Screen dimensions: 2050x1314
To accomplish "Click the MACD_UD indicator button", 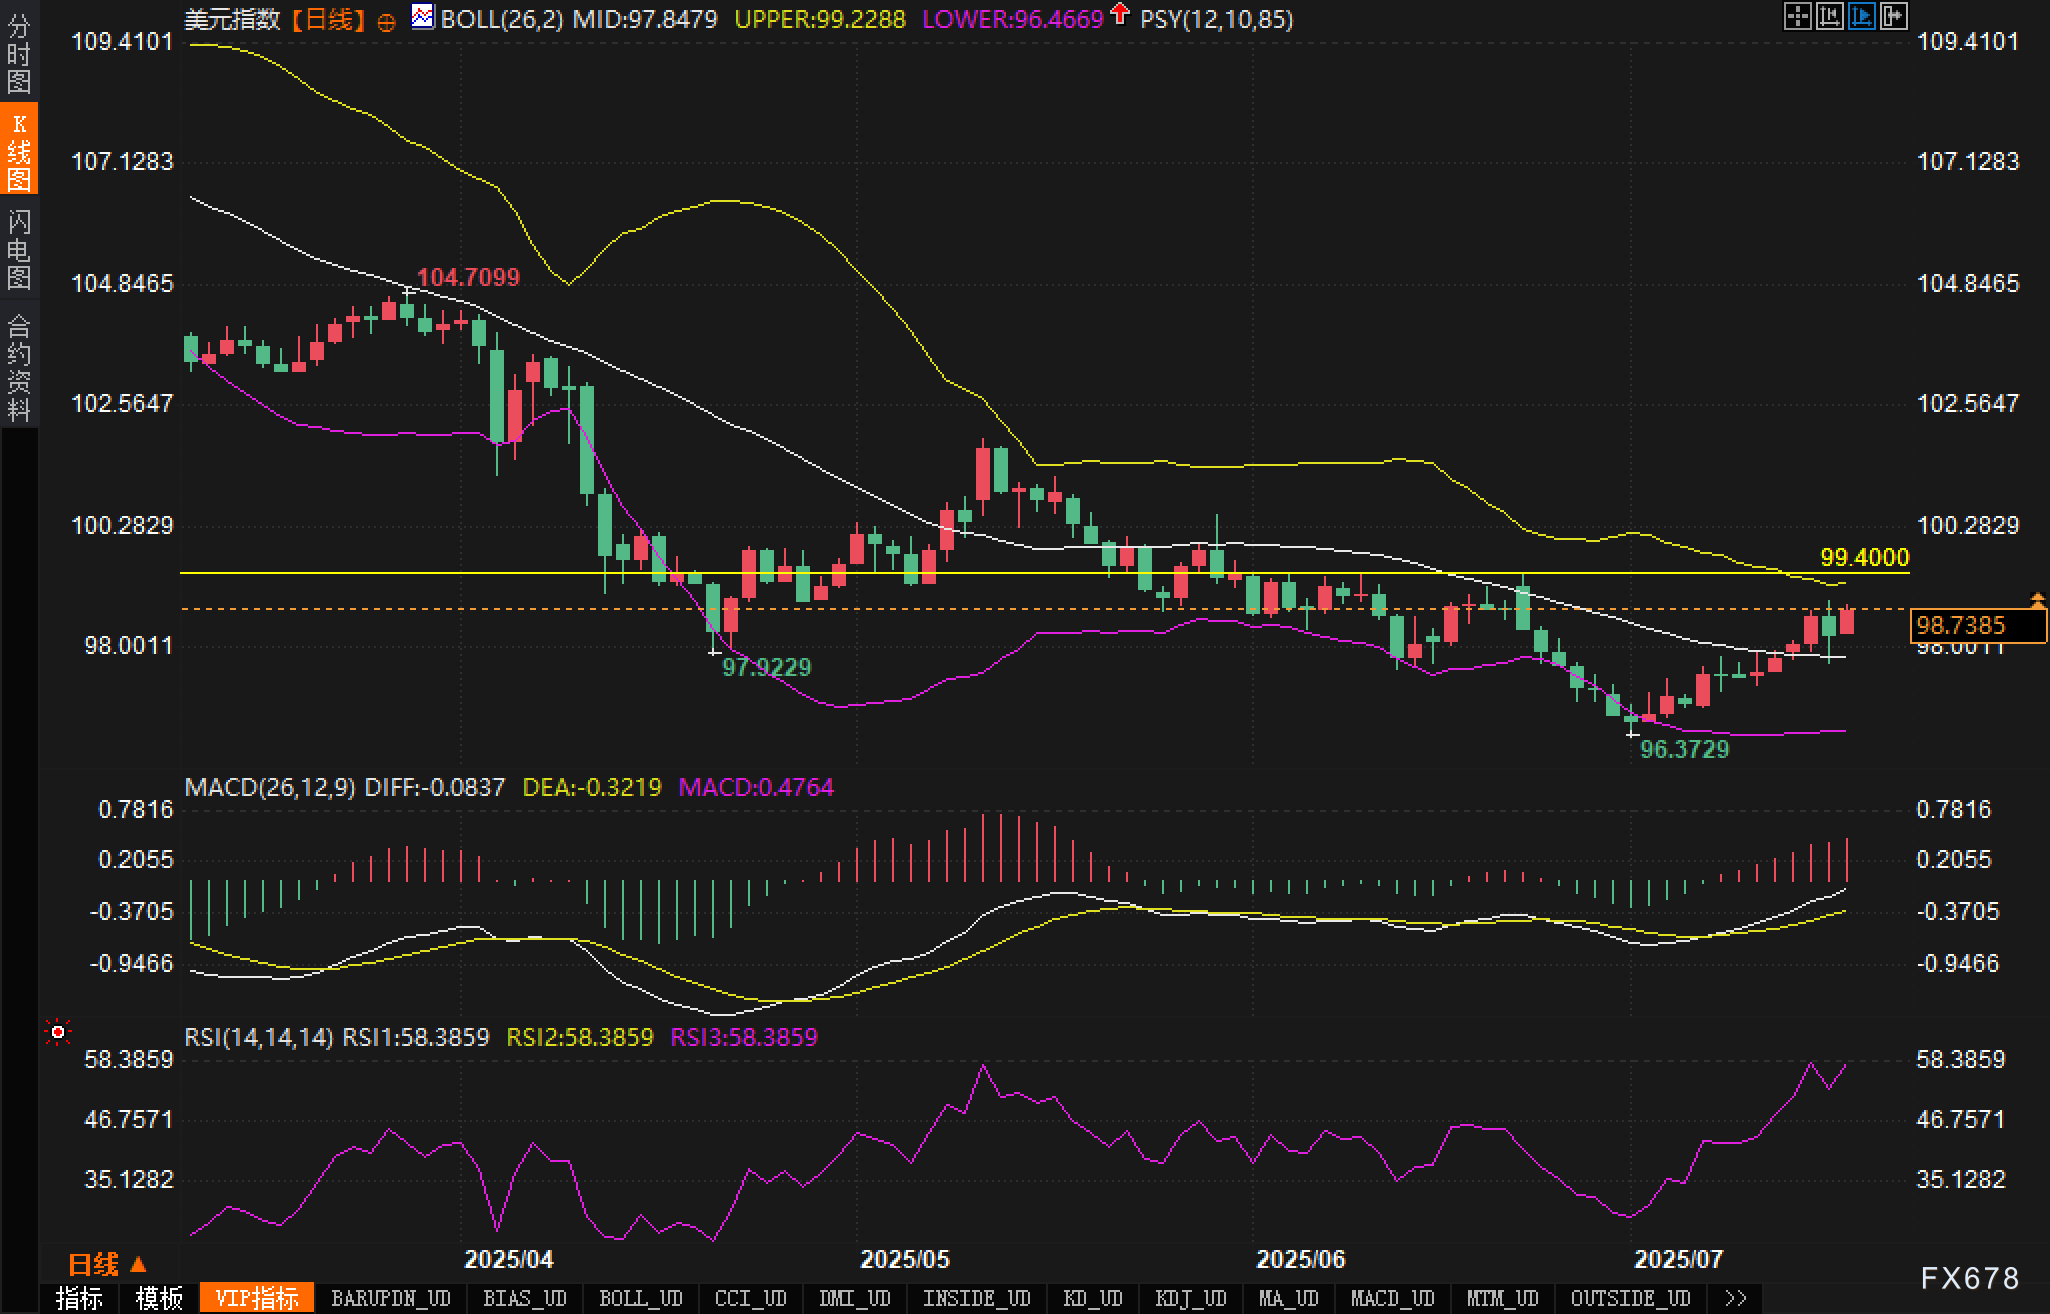I will click(x=1392, y=1298).
